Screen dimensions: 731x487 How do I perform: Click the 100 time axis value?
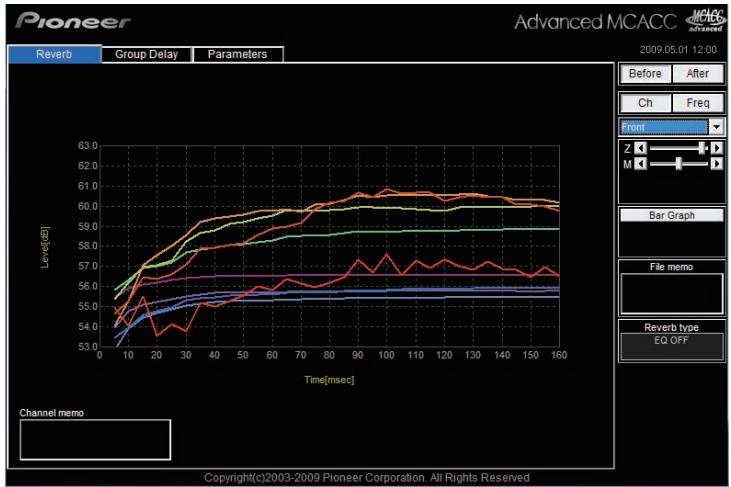coord(386,355)
